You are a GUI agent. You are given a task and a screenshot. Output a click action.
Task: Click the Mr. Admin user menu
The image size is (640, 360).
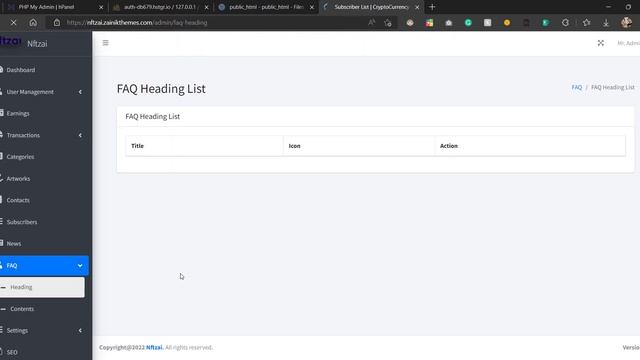628,43
